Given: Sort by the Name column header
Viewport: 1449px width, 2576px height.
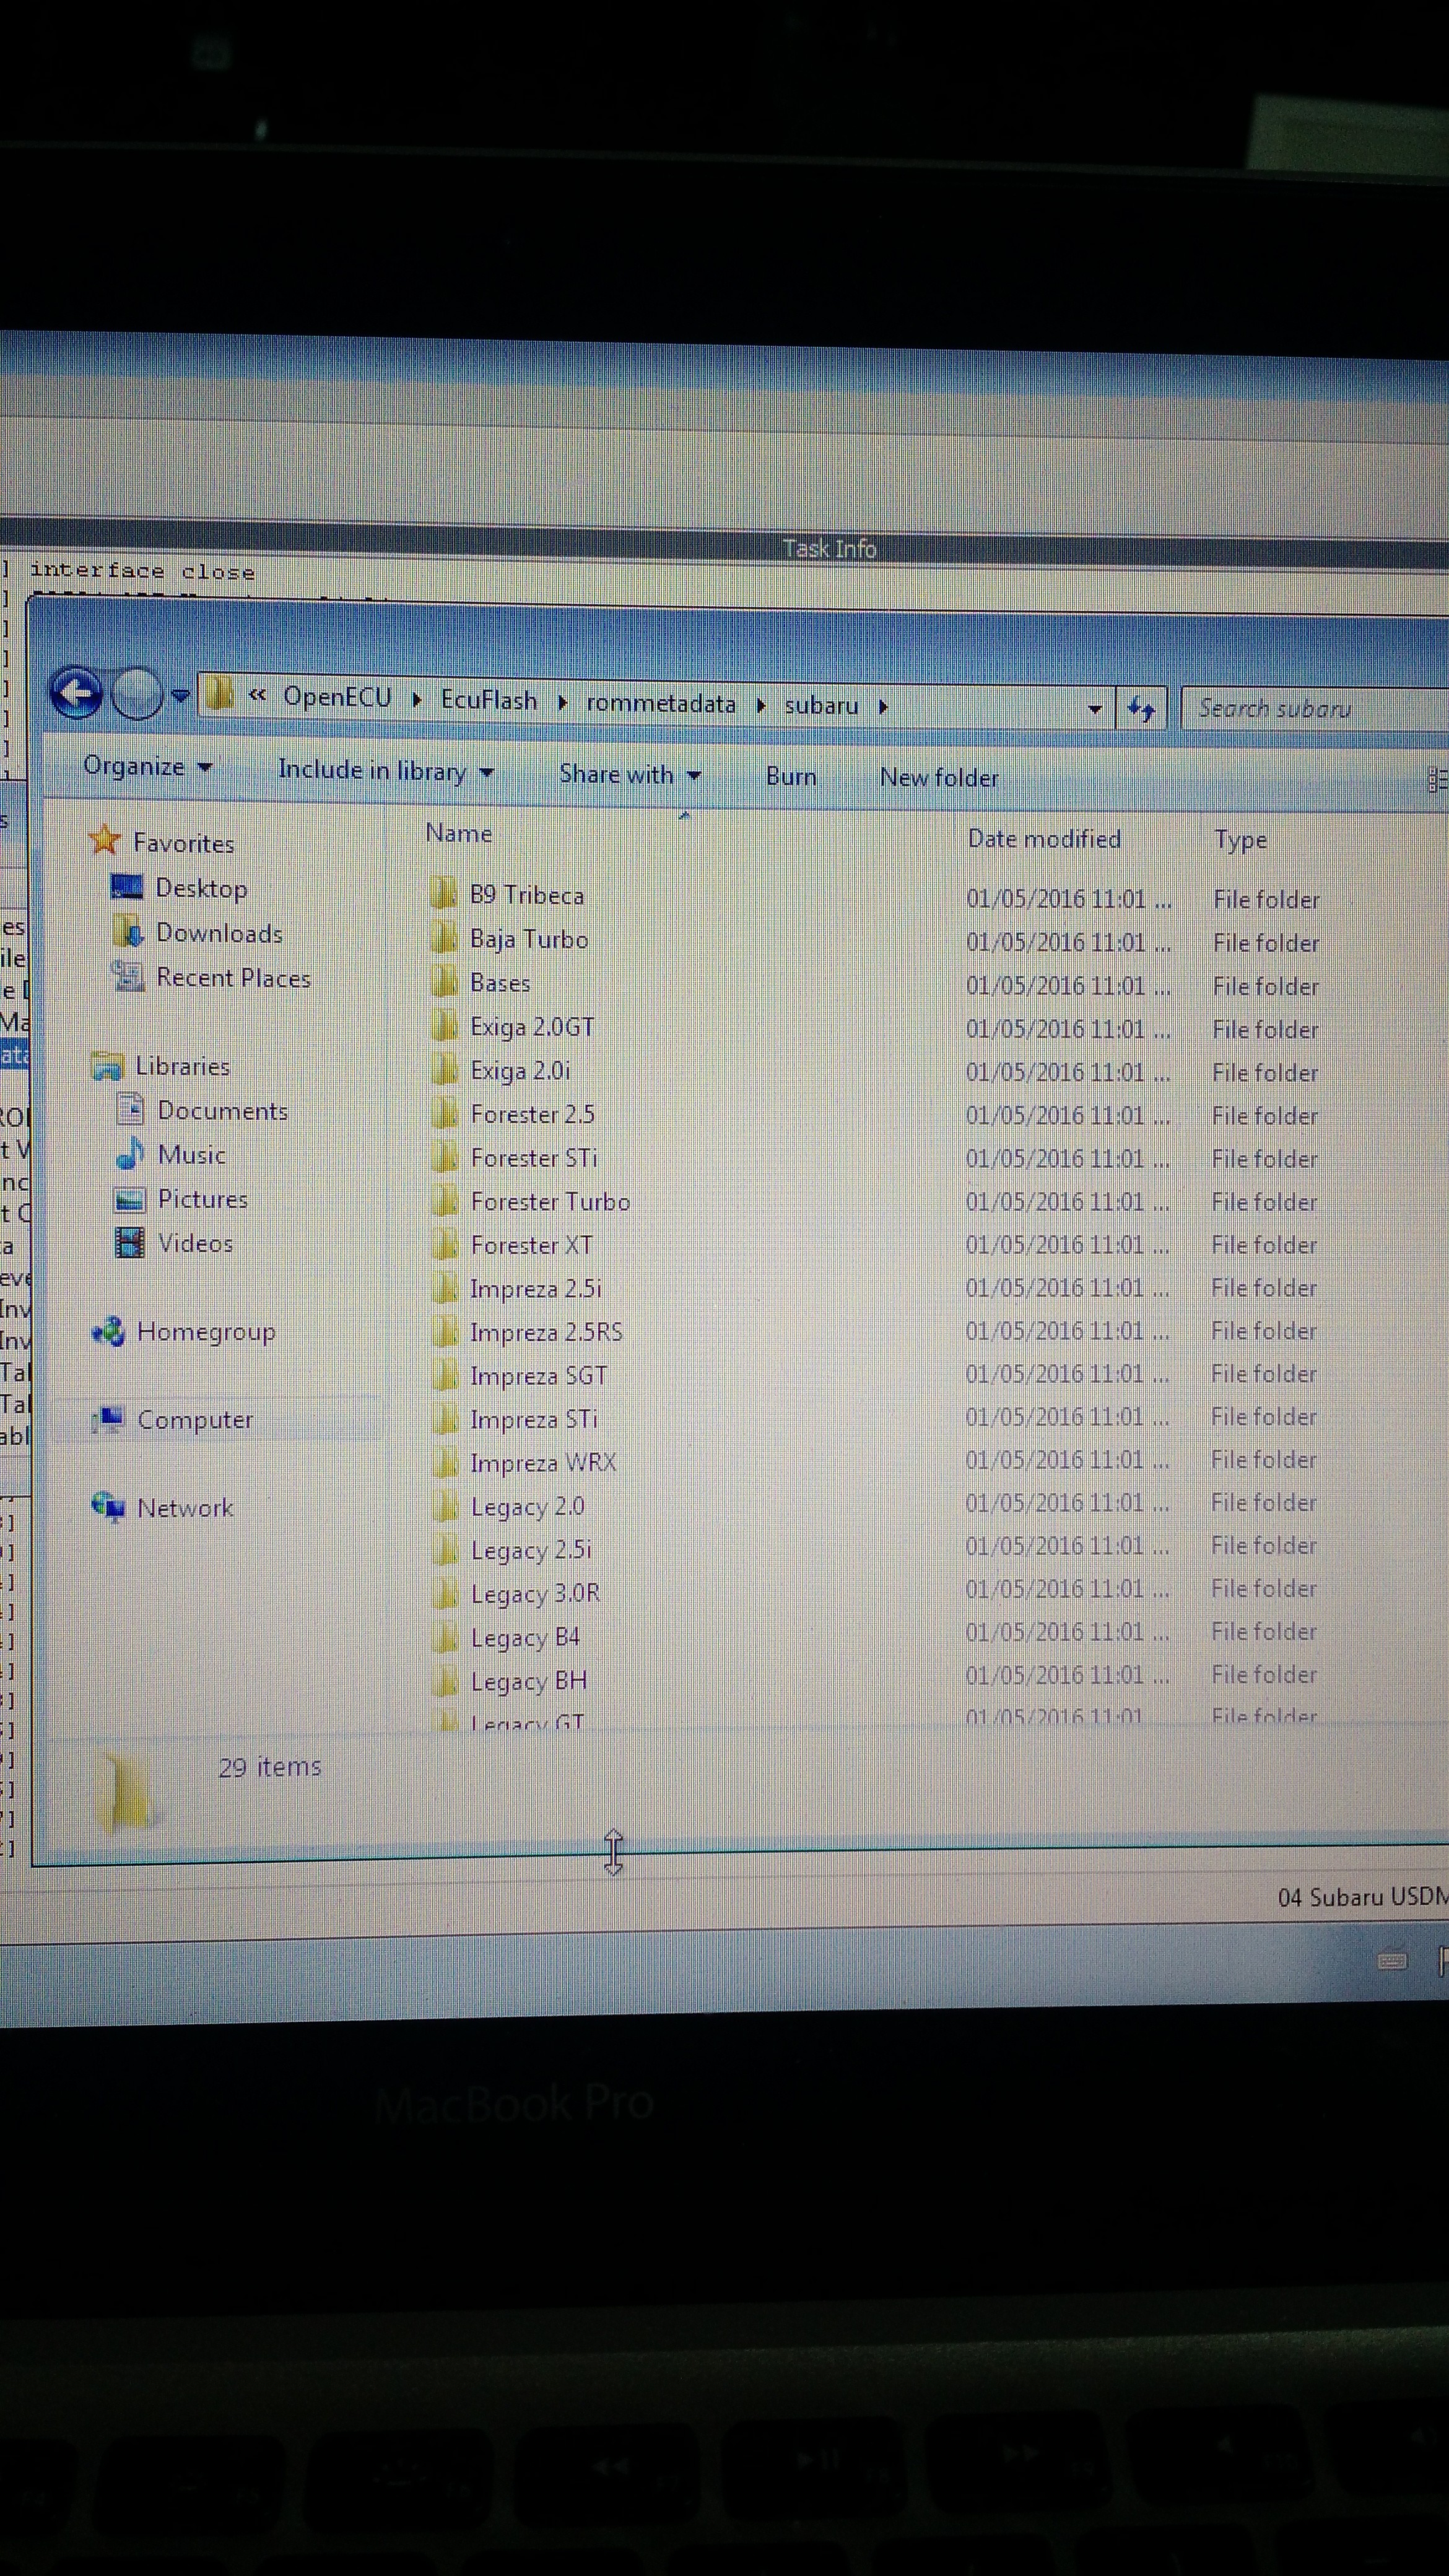Looking at the screenshot, I should click(x=458, y=833).
